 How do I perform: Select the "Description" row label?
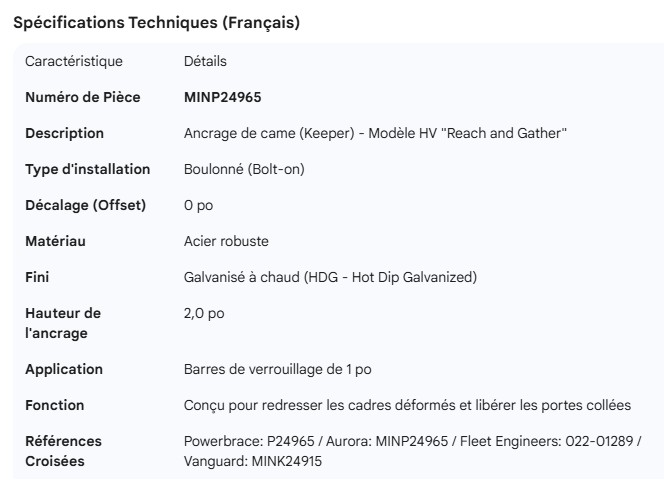coord(64,133)
